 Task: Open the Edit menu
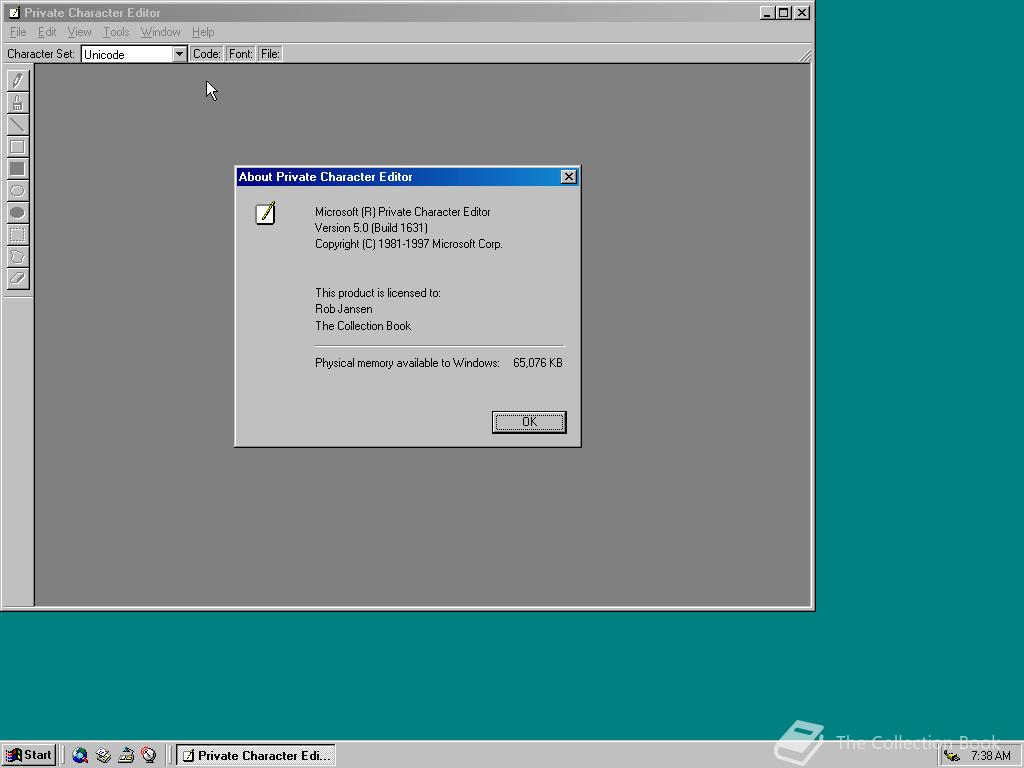point(46,32)
